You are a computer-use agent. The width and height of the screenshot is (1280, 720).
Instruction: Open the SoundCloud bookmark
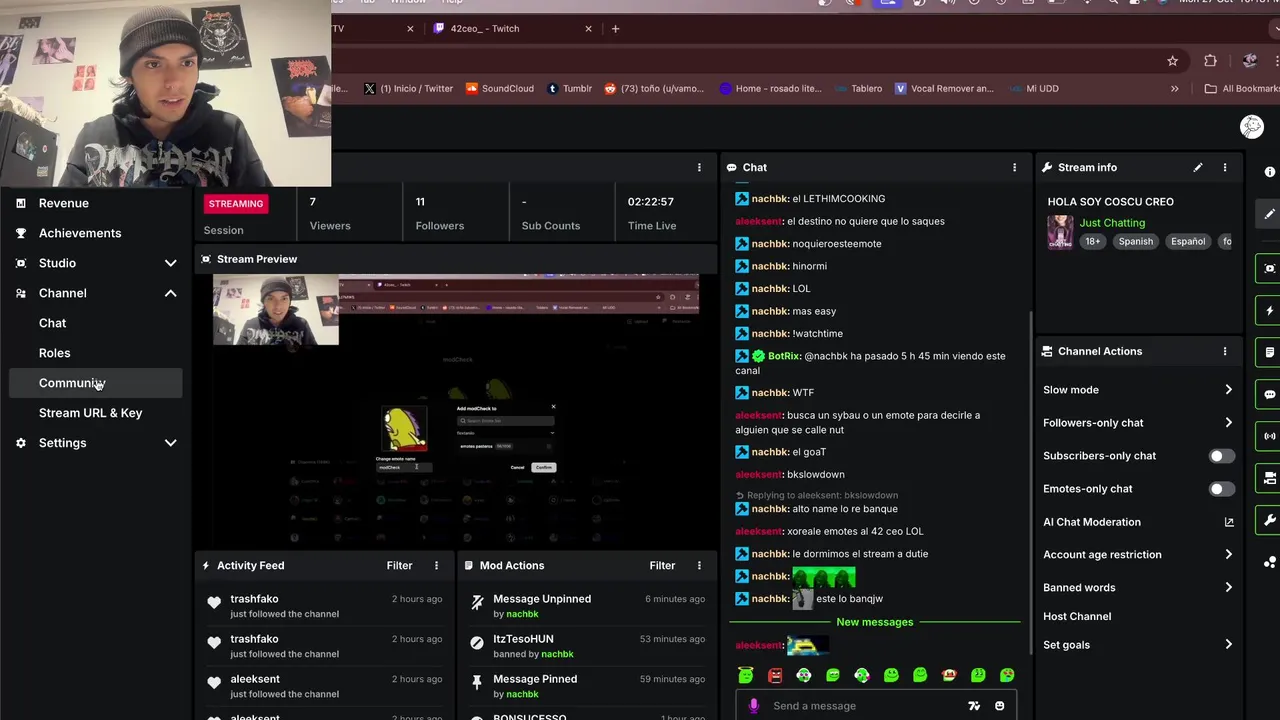(x=500, y=89)
